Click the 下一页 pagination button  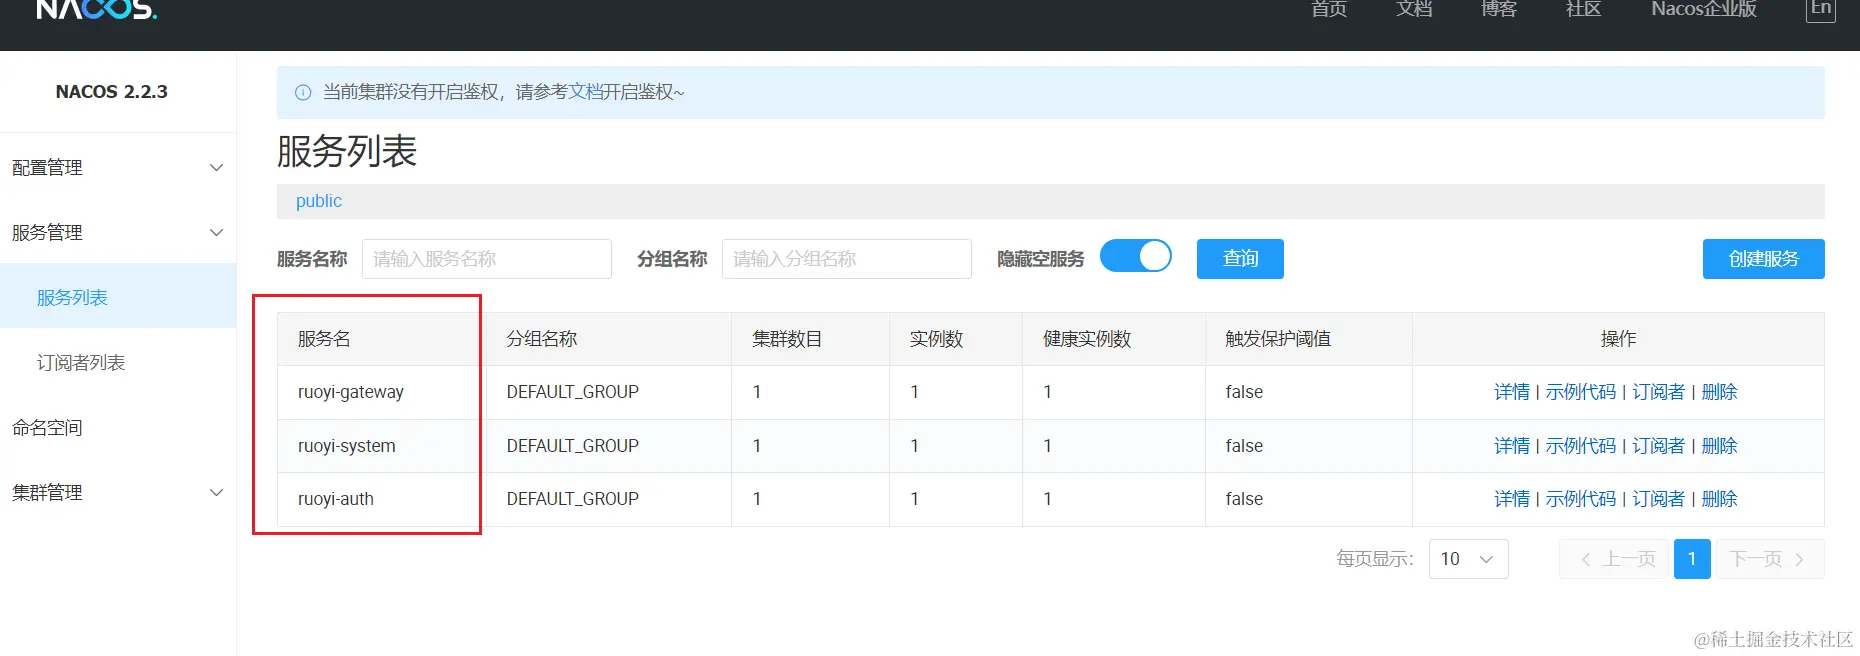pos(1770,559)
